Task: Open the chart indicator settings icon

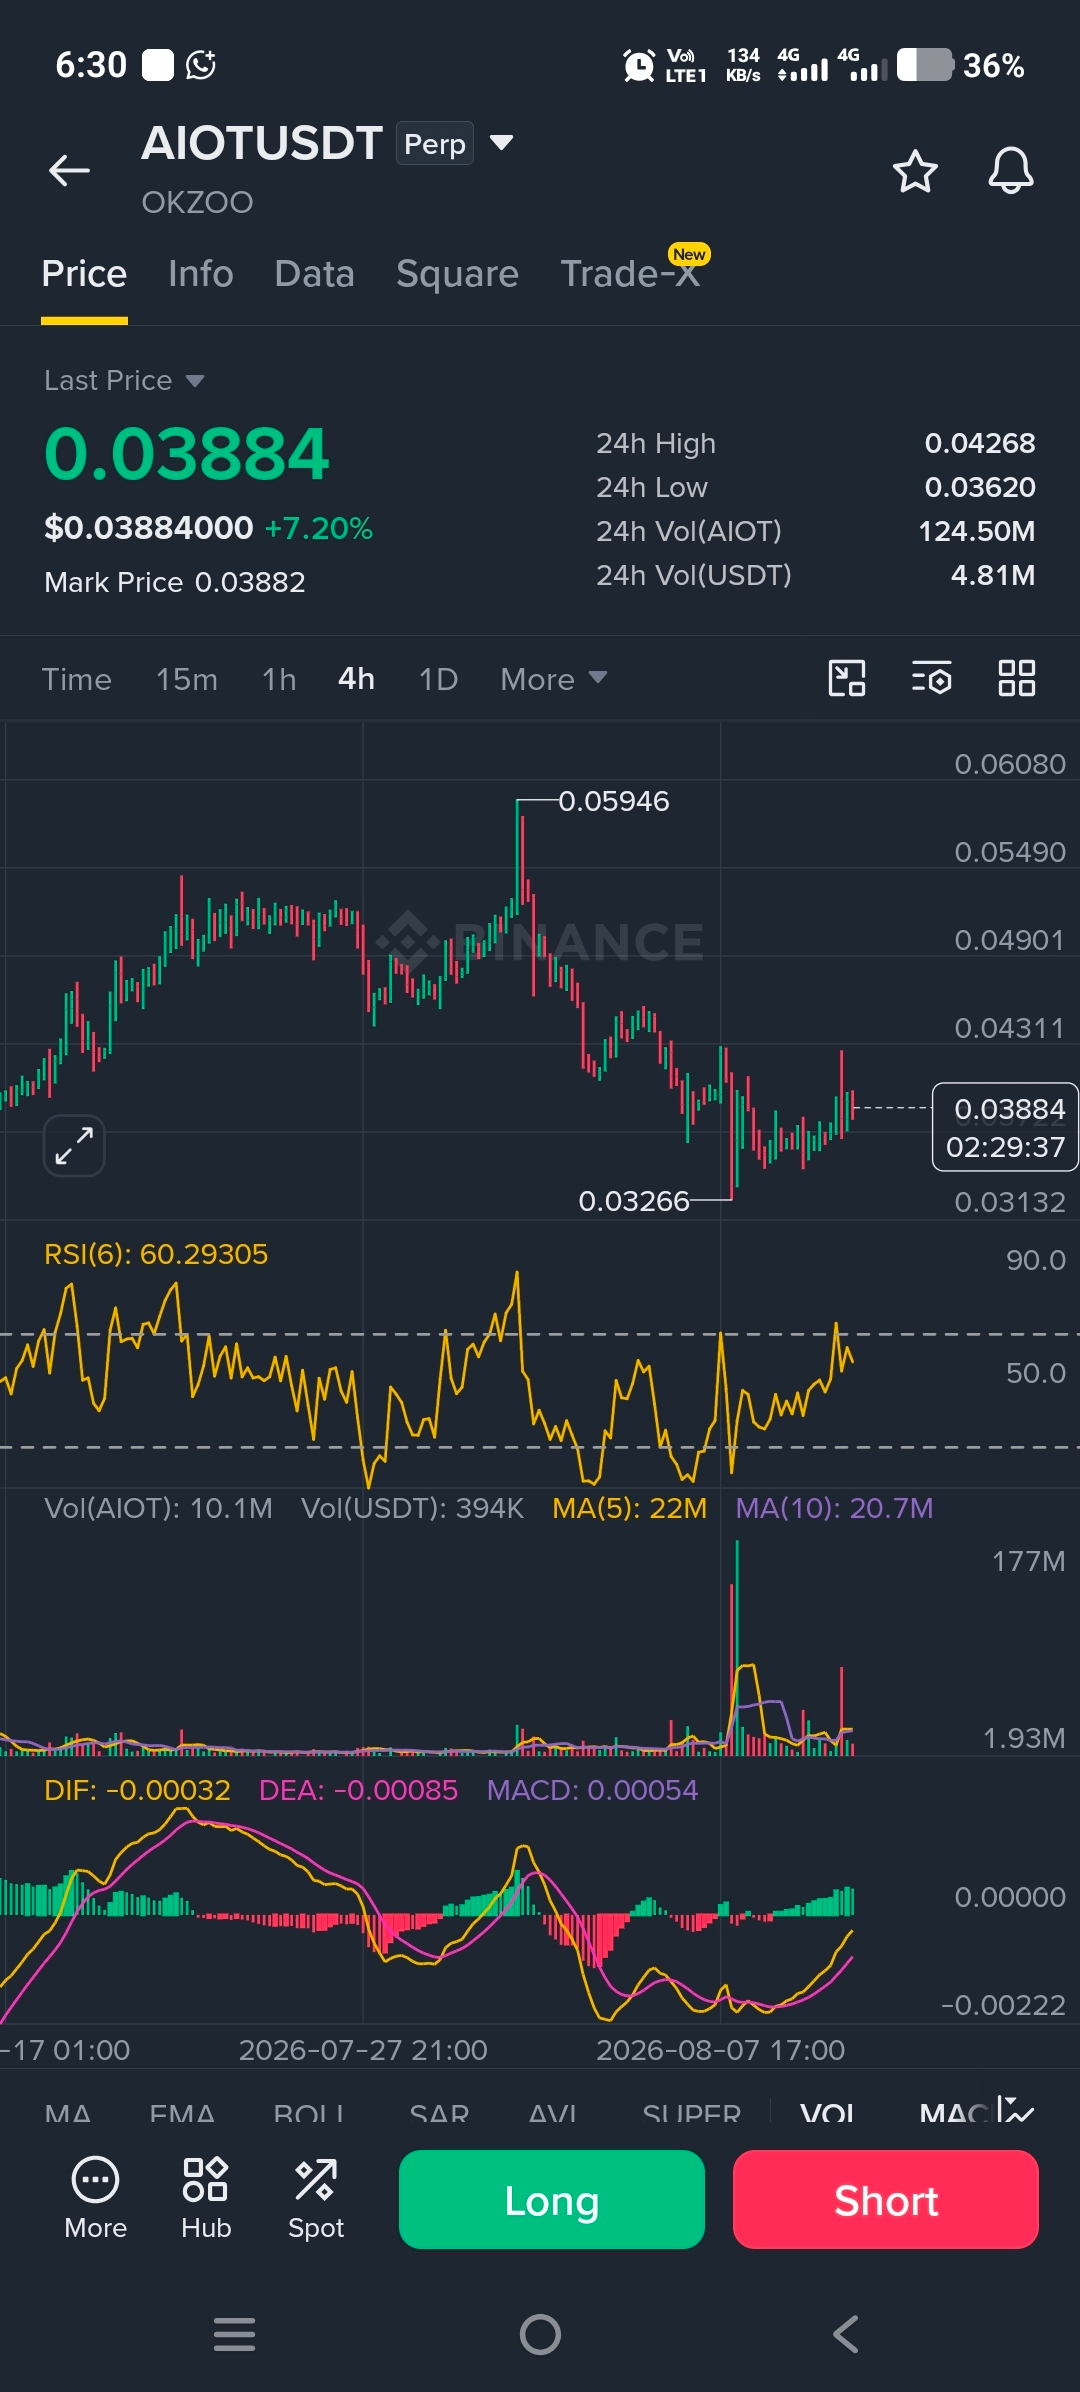Action: [x=931, y=678]
